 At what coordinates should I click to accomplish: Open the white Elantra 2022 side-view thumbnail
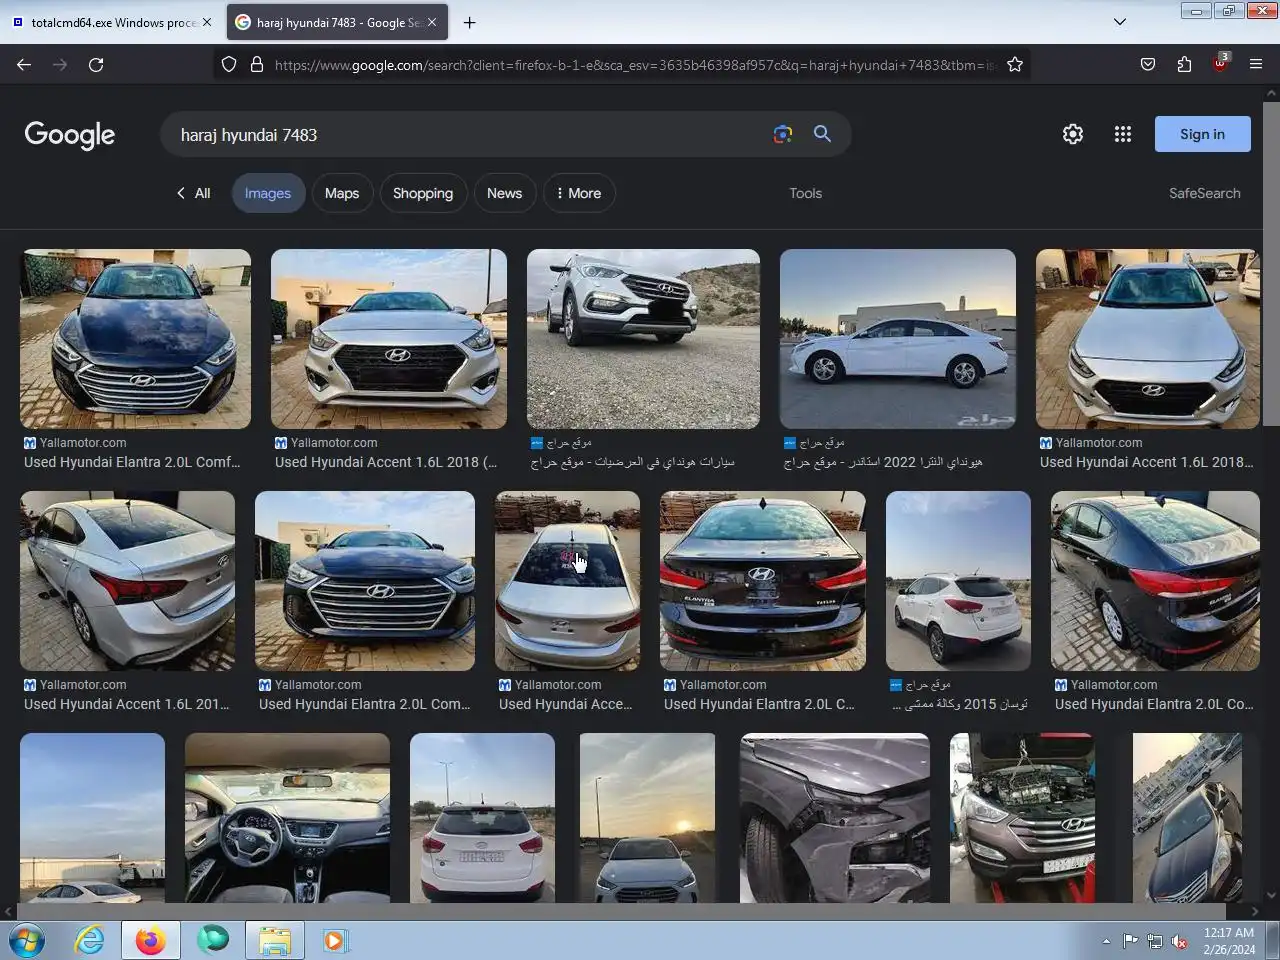coord(898,339)
